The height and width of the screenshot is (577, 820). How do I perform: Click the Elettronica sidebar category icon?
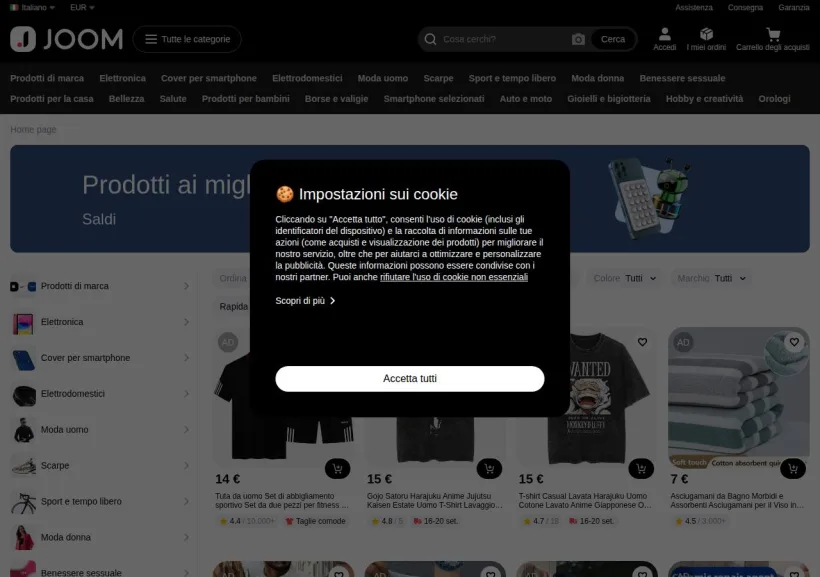[23, 323]
